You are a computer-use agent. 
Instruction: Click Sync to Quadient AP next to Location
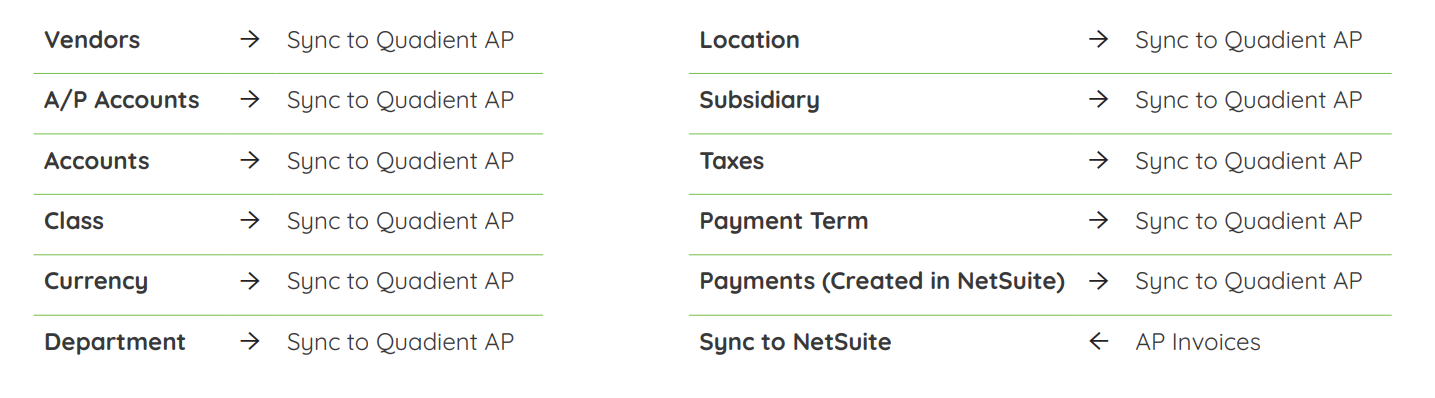pyautogui.click(x=1248, y=41)
